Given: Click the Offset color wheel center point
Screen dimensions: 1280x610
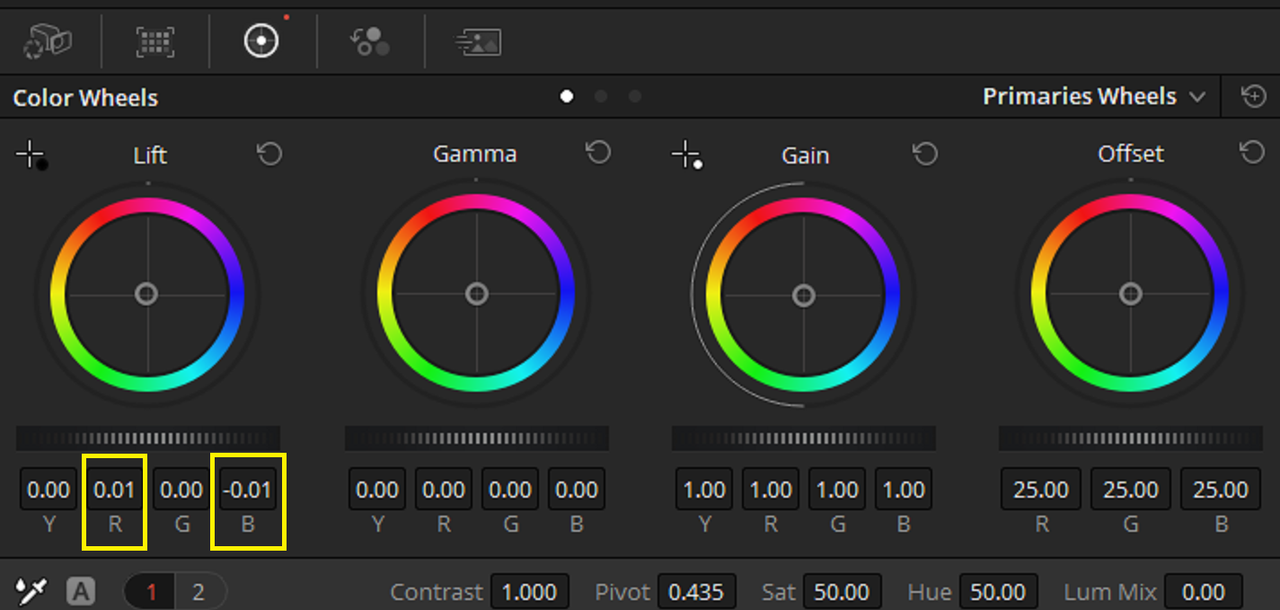Looking at the screenshot, I should (x=1130, y=293).
